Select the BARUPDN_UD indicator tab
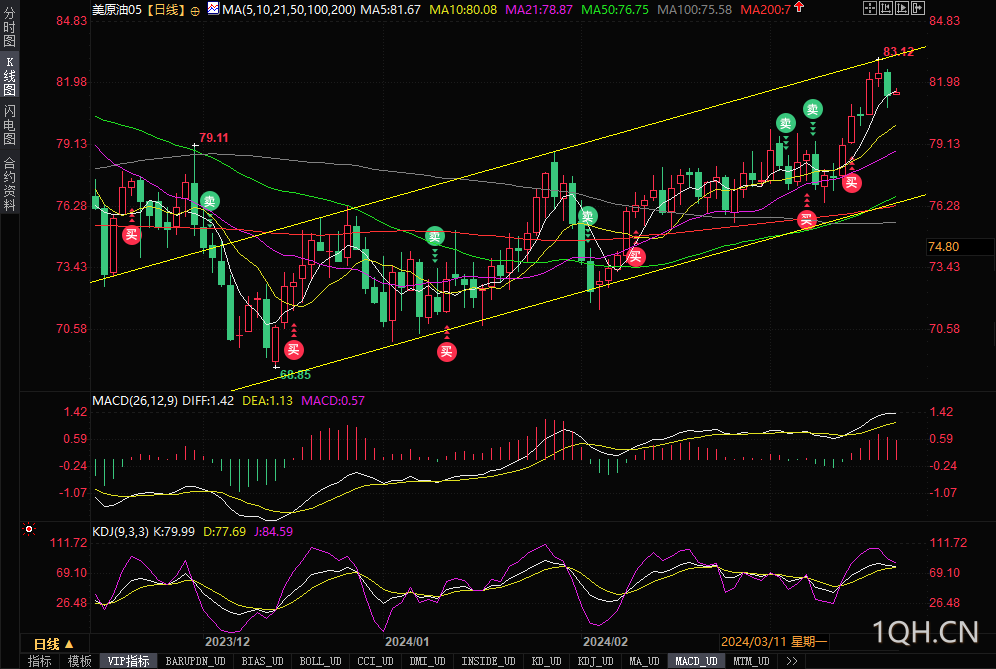 [x=196, y=661]
